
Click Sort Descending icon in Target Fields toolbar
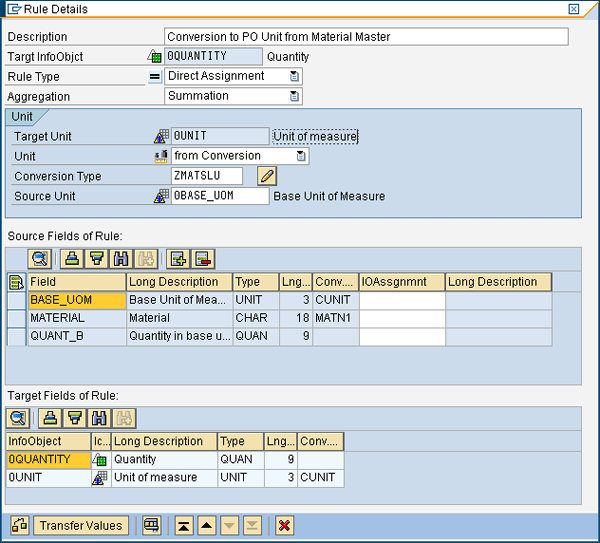point(75,418)
